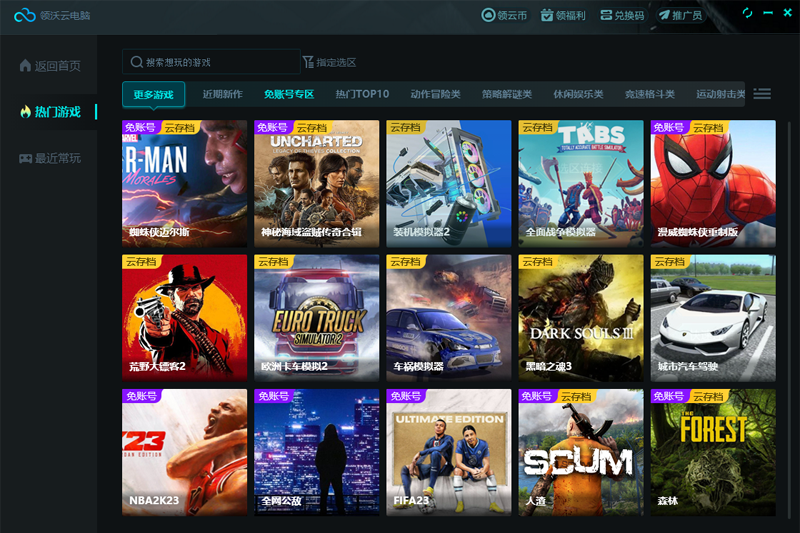The image size is (800, 533).
Task: Click the 领沃云电脑 cloud logo
Action: tap(24, 15)
